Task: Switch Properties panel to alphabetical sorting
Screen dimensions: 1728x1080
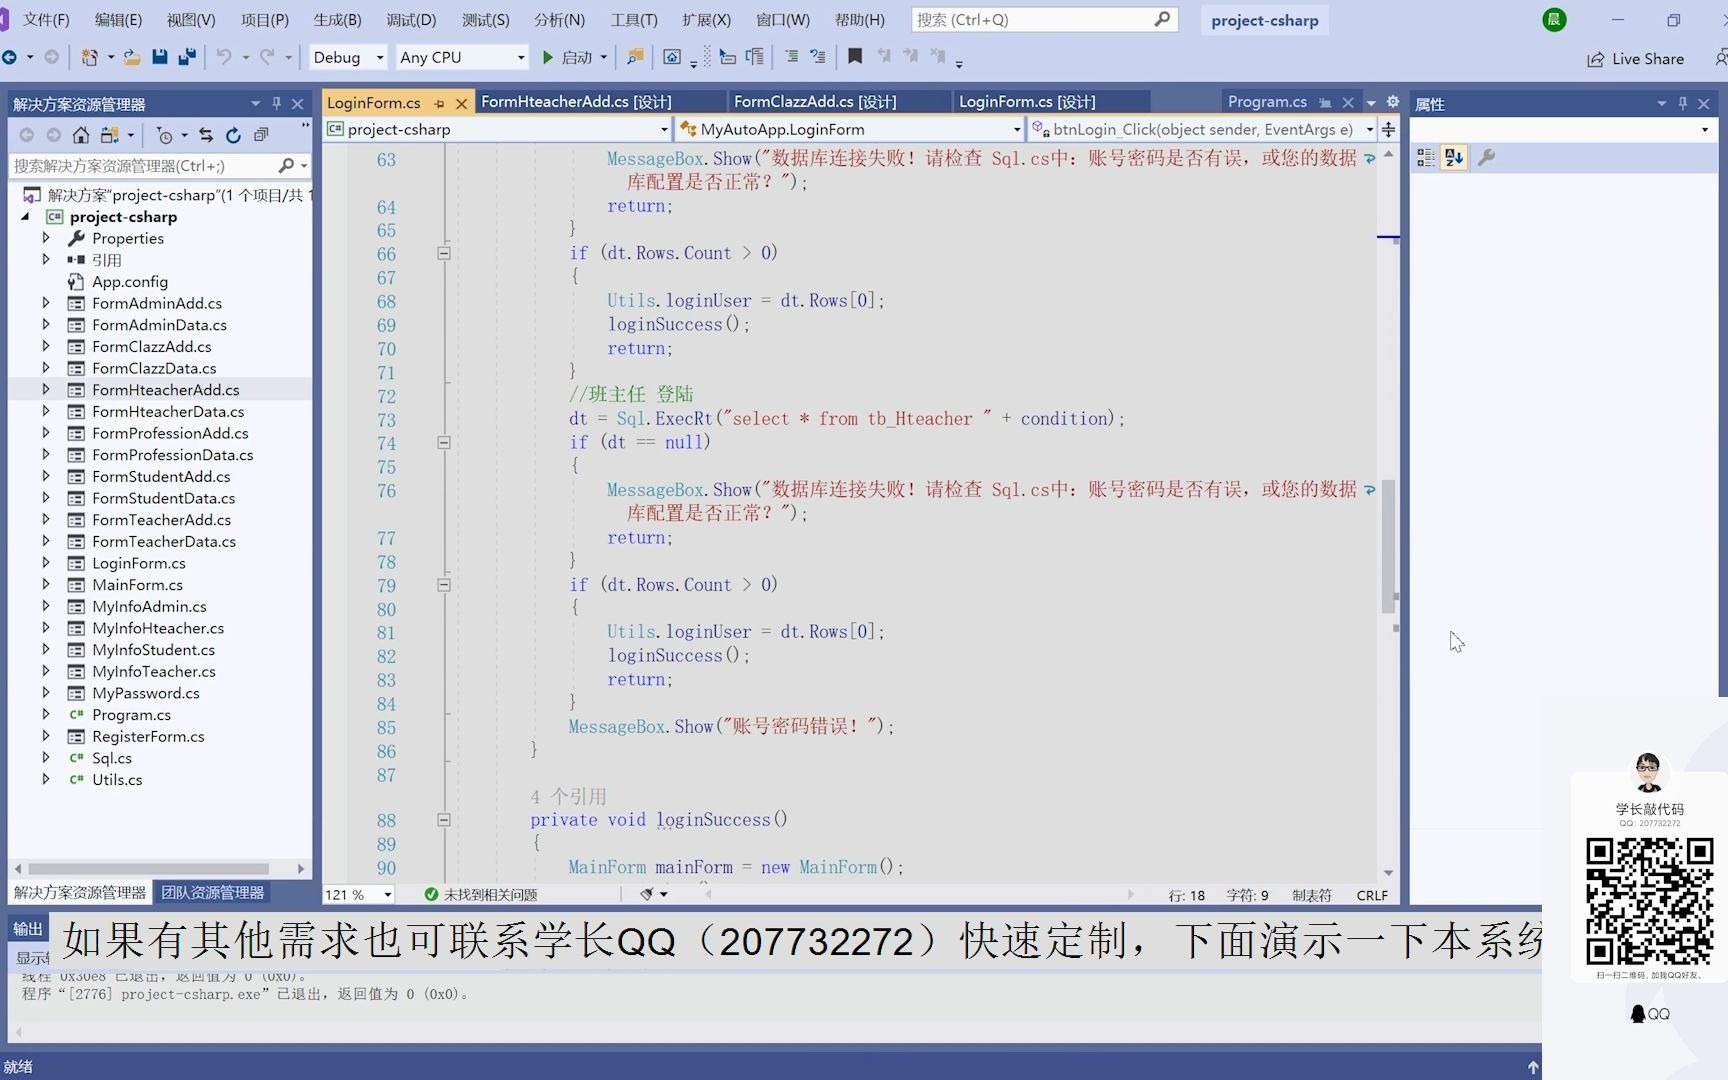Action: [1453, 157]
